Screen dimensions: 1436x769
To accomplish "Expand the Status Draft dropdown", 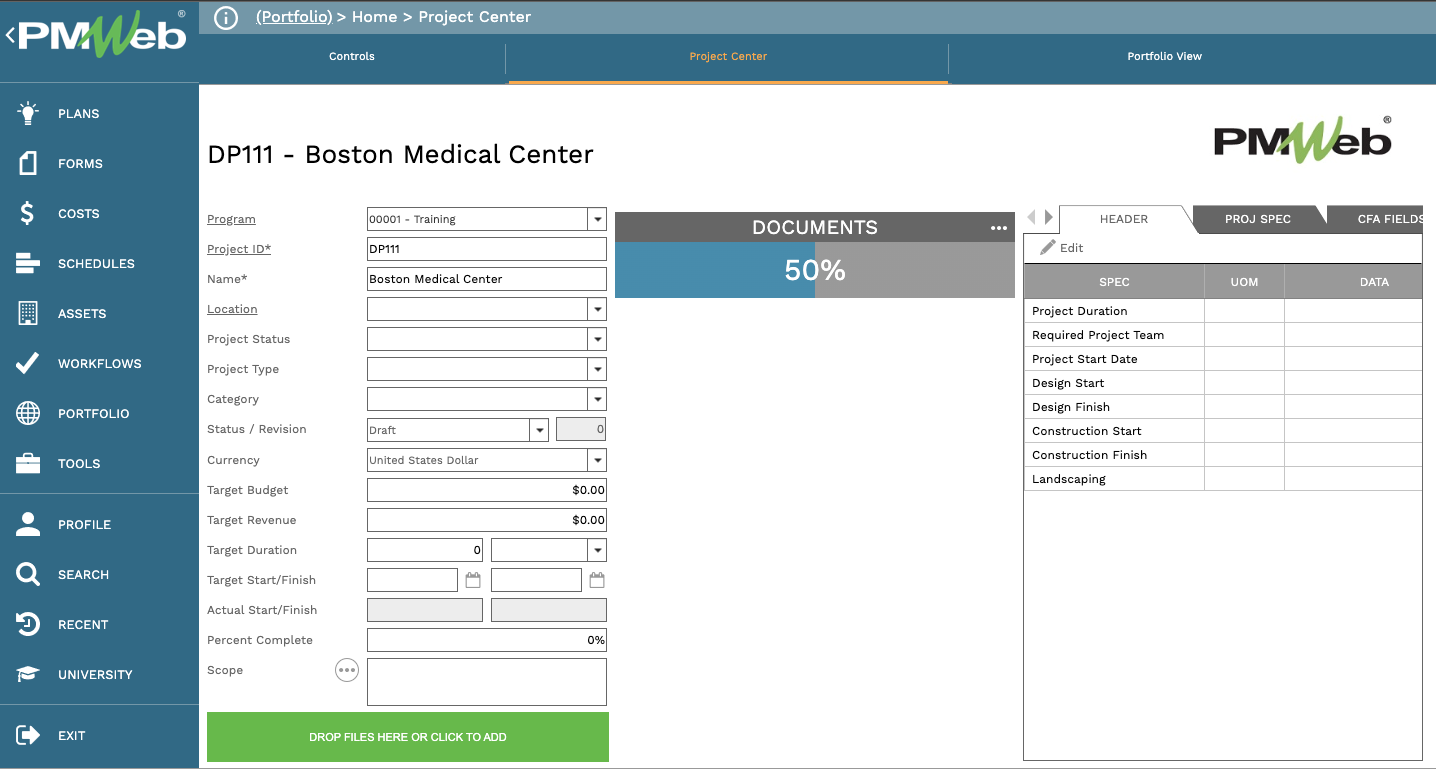I will pyautogui.click(x=539, y=430).
